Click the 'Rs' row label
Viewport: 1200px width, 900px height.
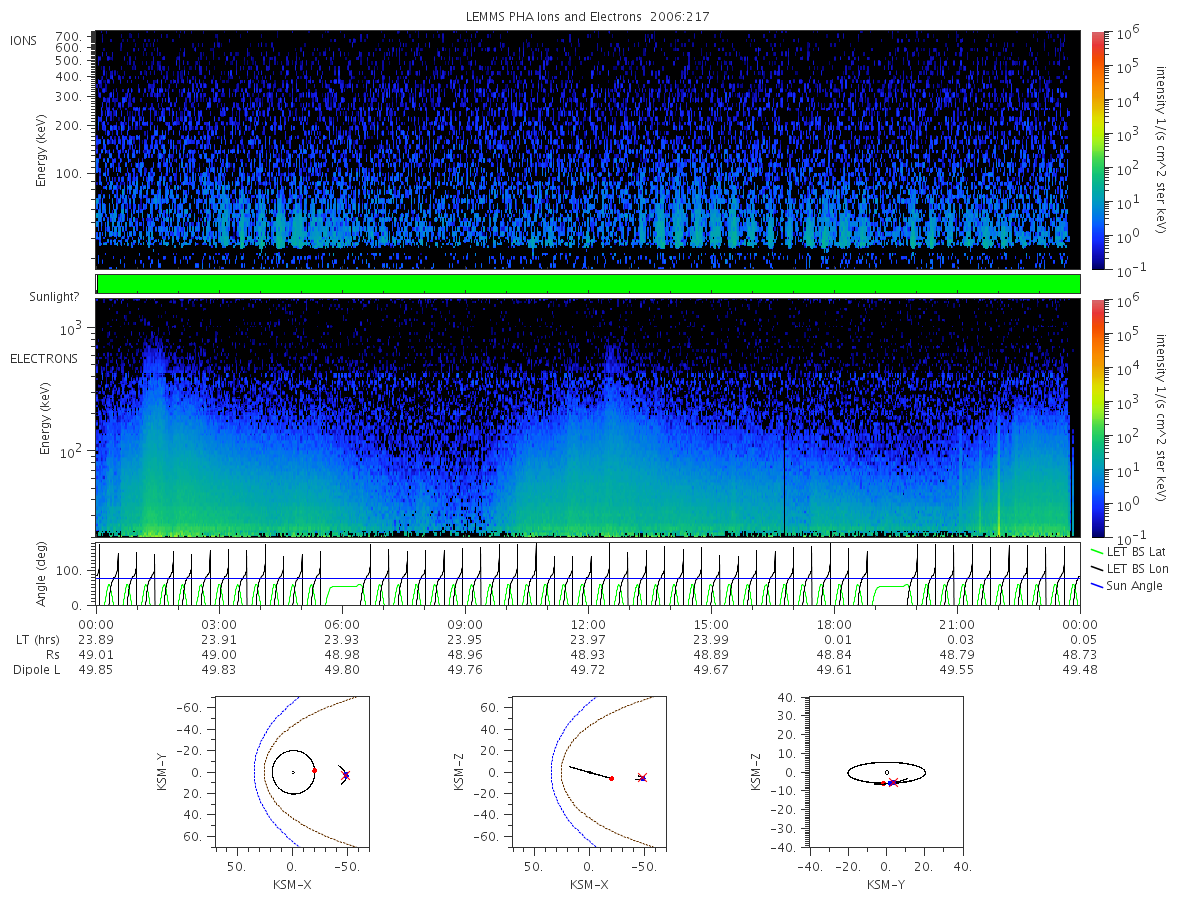click(x=51, y=655)
